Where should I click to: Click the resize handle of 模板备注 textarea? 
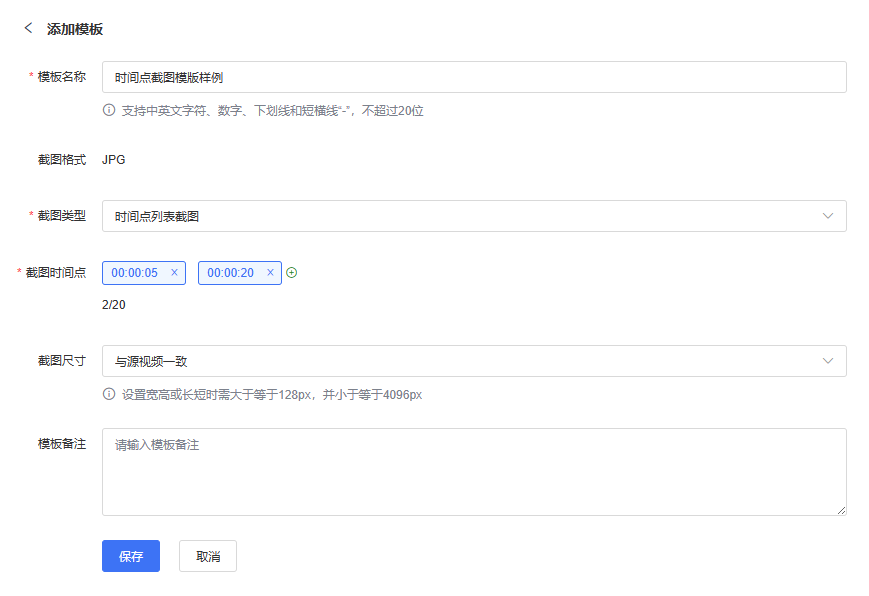point(841,510)
